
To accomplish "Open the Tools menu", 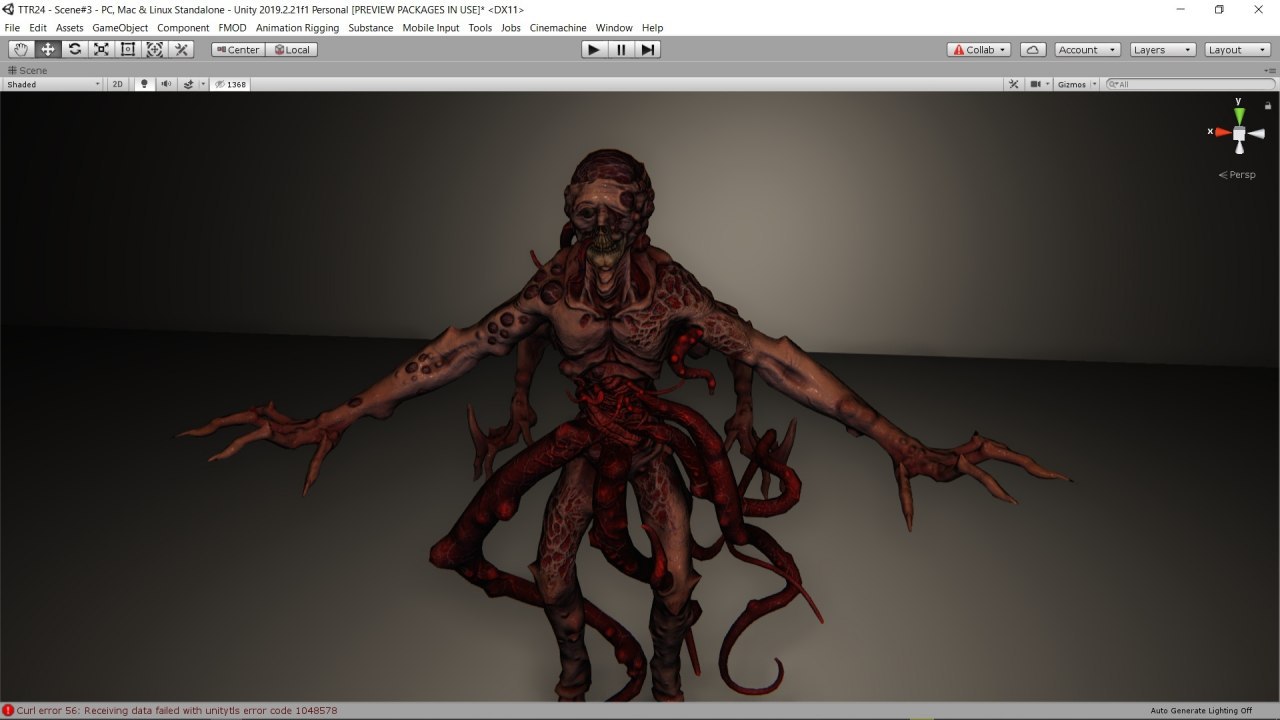I will click(480, 28).
